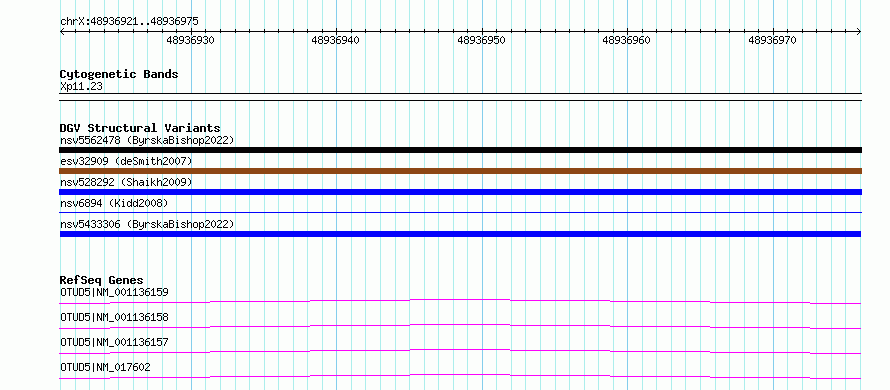
Task: Click the right arrowhead of the ruler
Action: pos(859,32)
